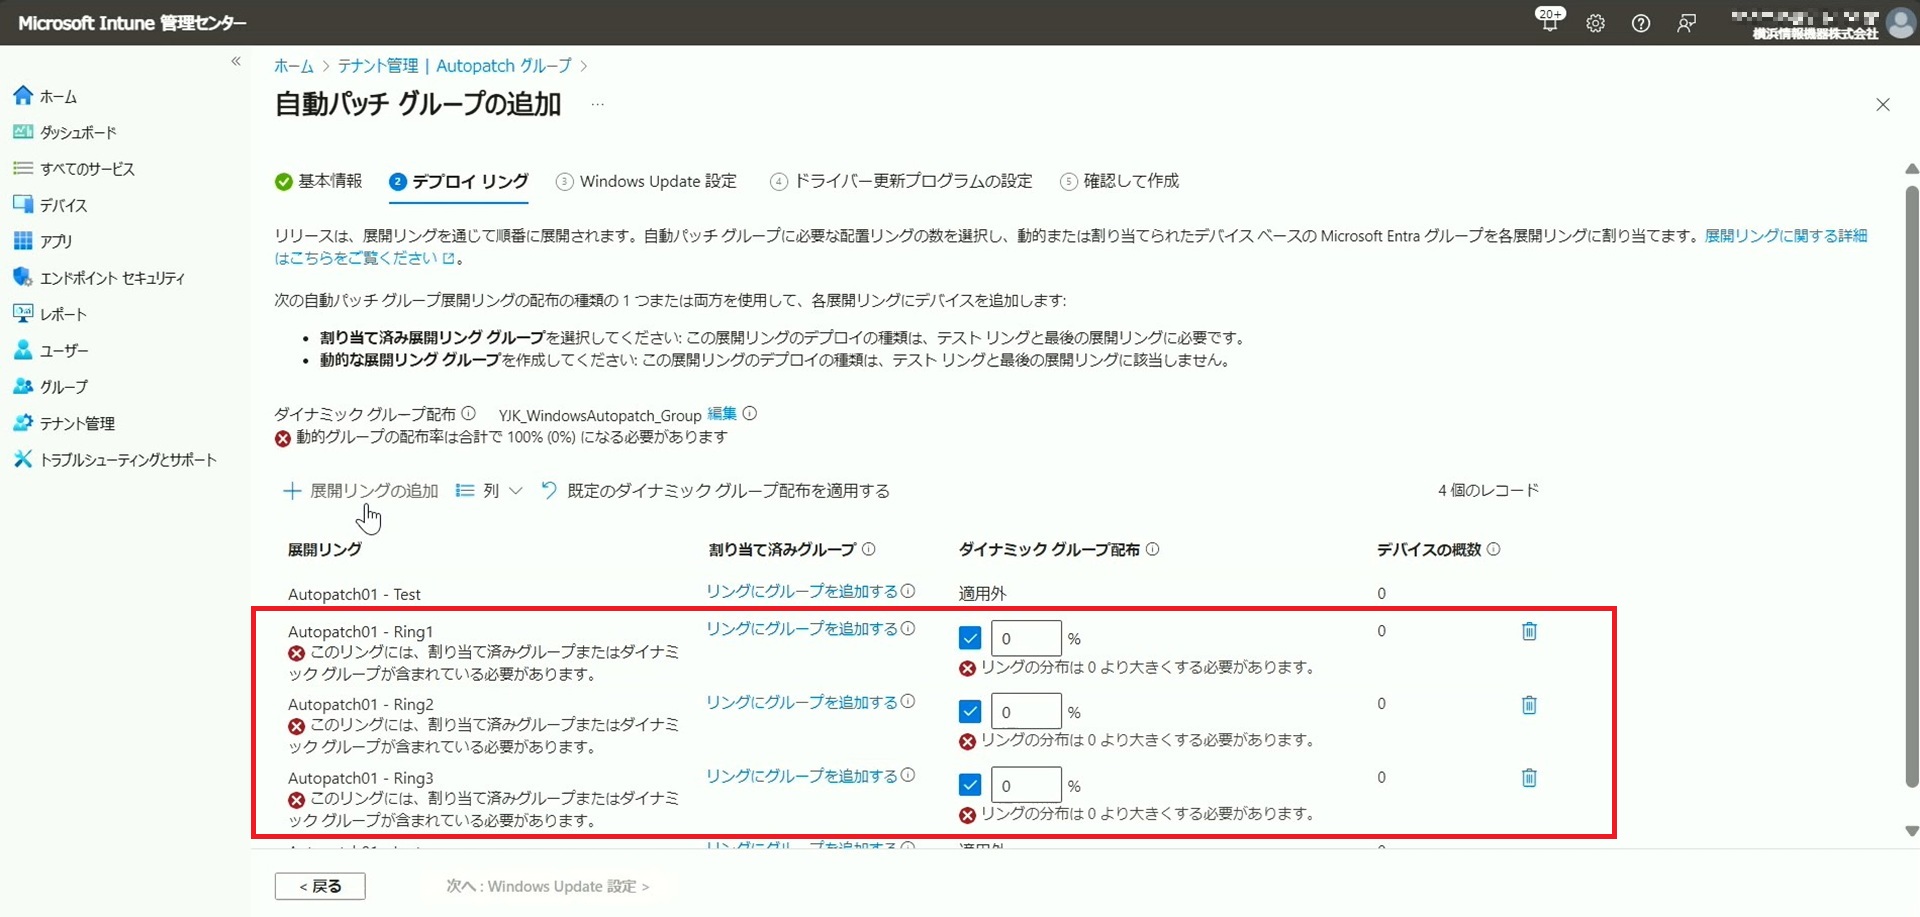Click info icon beside Ring1 group link
The height and width of the screenshot is (917, 1920).
[908, 628]
